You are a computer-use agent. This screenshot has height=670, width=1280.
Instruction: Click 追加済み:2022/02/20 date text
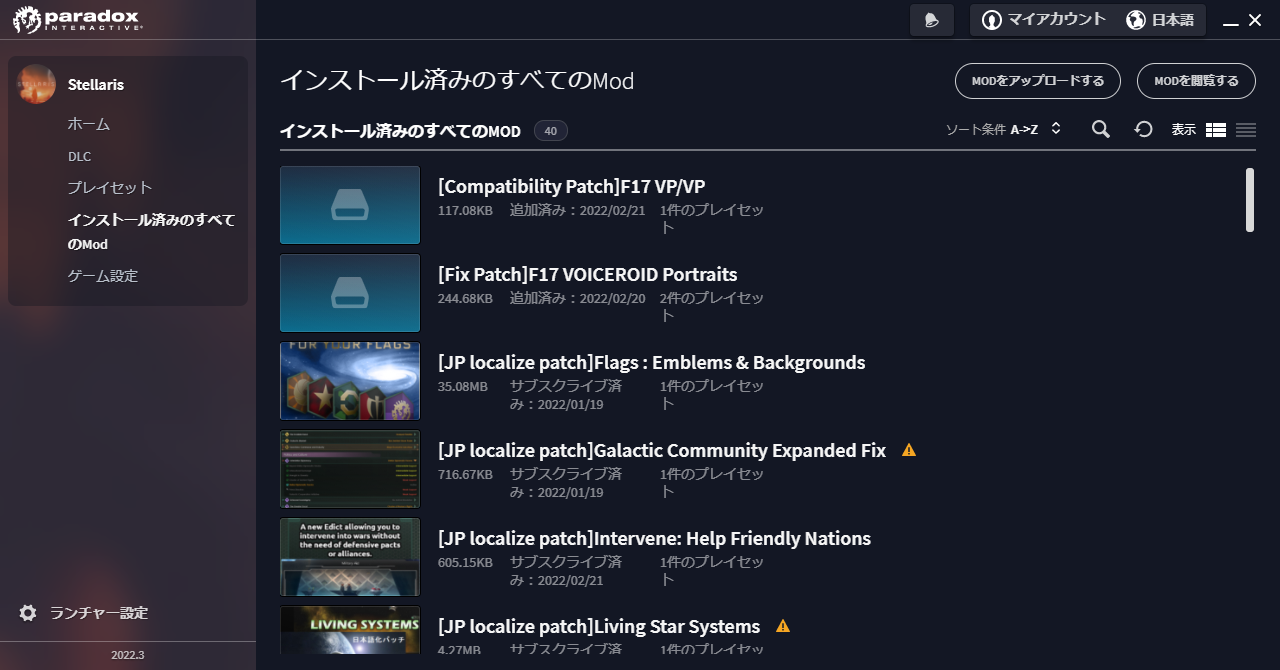tap(578, 299)
